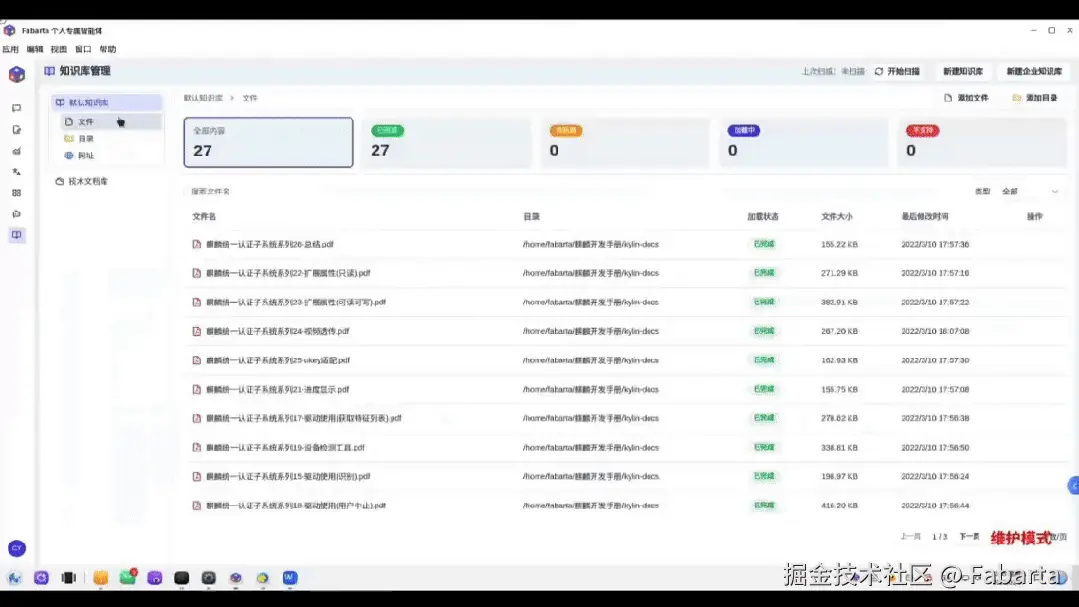Image resolution: width=1079 pixels, height=607 pixels.
Task: Open the blue W WPS icon in taskbar
Action: [x=290, y=578]
